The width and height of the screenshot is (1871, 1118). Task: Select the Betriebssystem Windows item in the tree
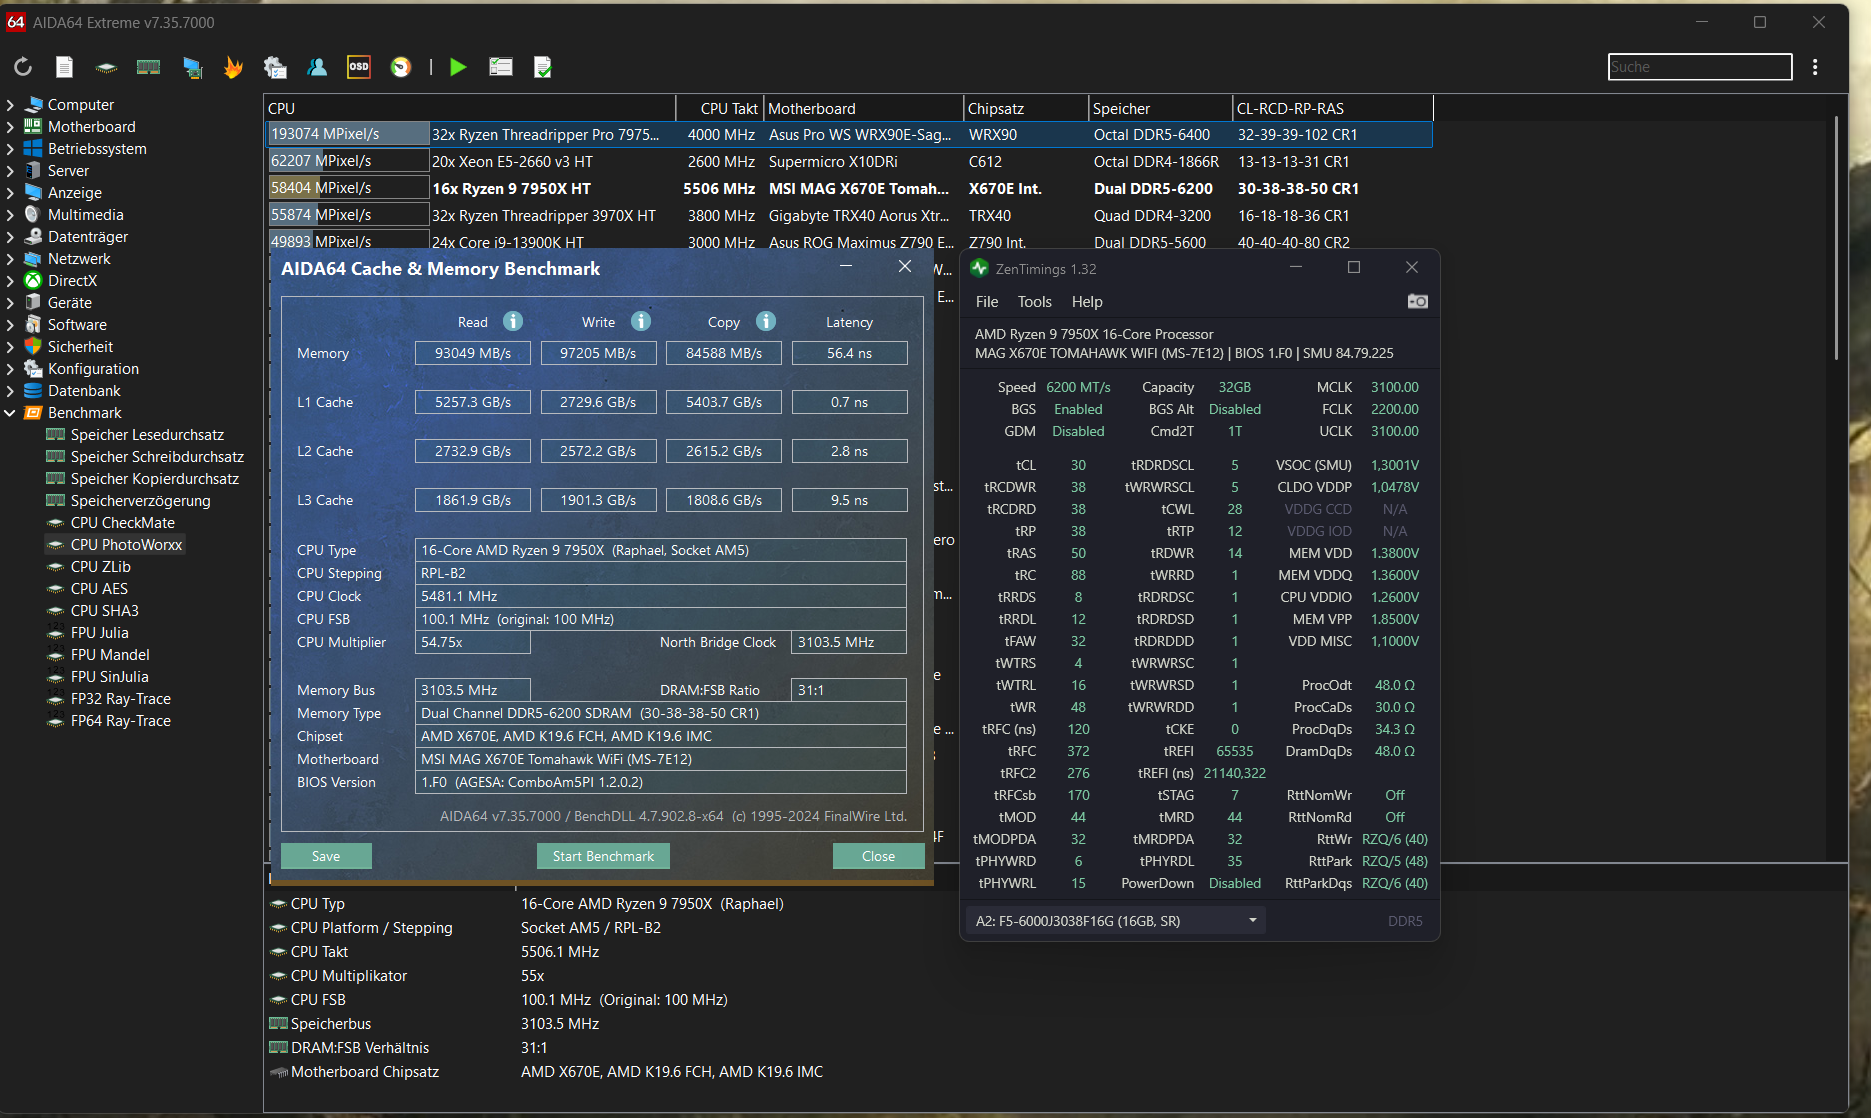coord(86,149)
